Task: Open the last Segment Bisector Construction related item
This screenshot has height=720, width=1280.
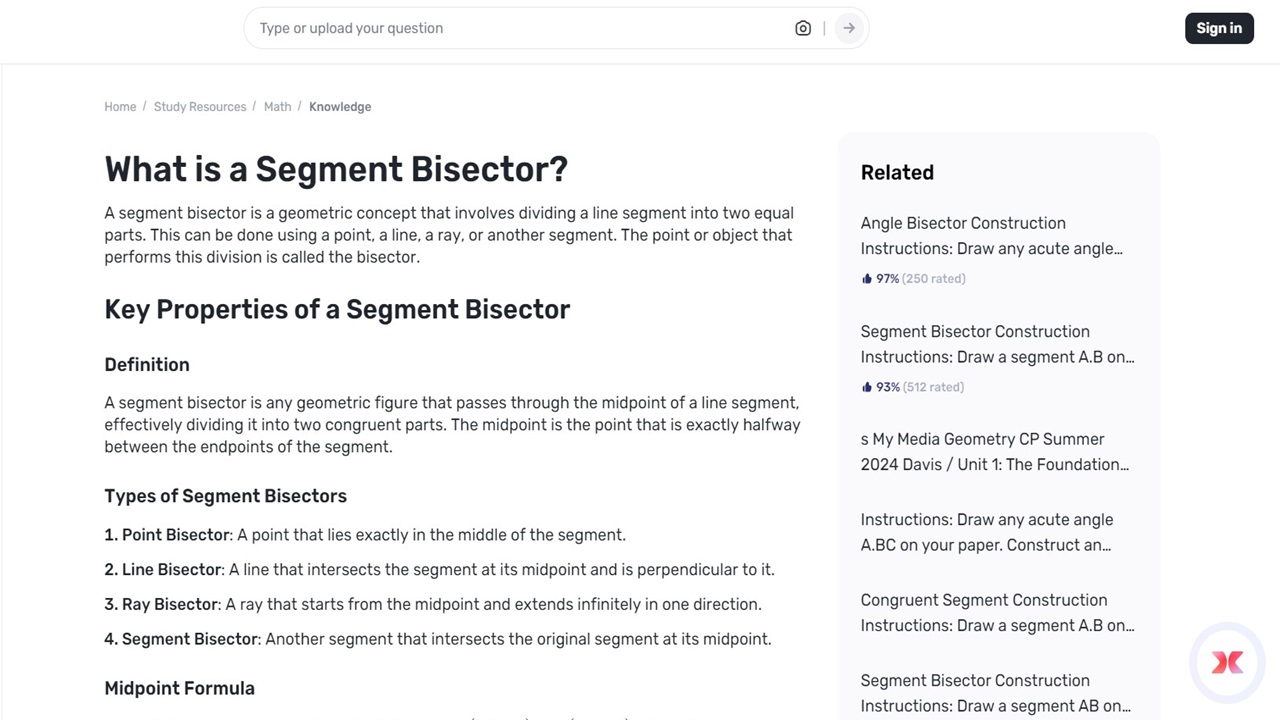Action: tap(995, 692)
